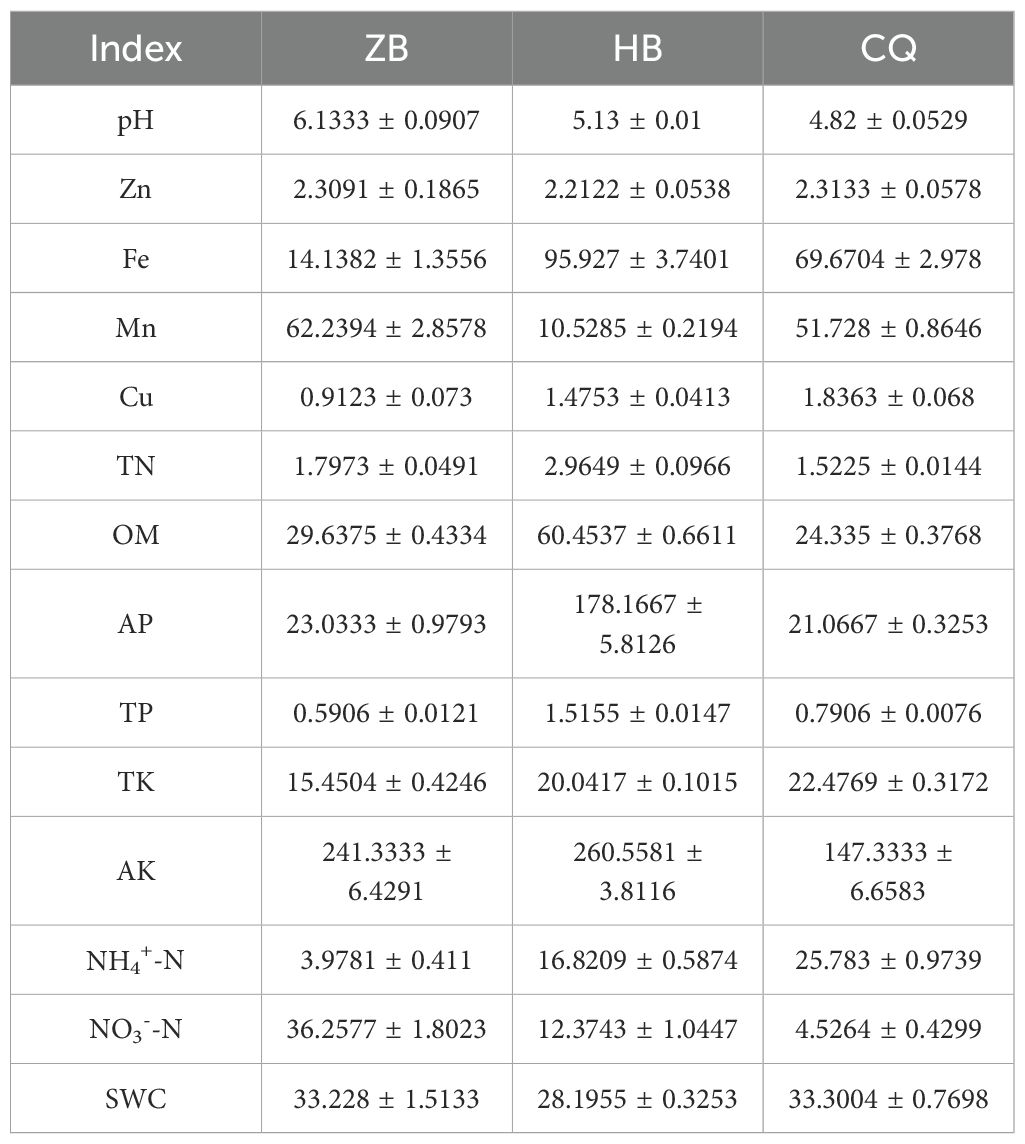Click the NH4+-N row label
Image resolution: width=1025 pixels, height=1144 pixels.
(136, 961)
